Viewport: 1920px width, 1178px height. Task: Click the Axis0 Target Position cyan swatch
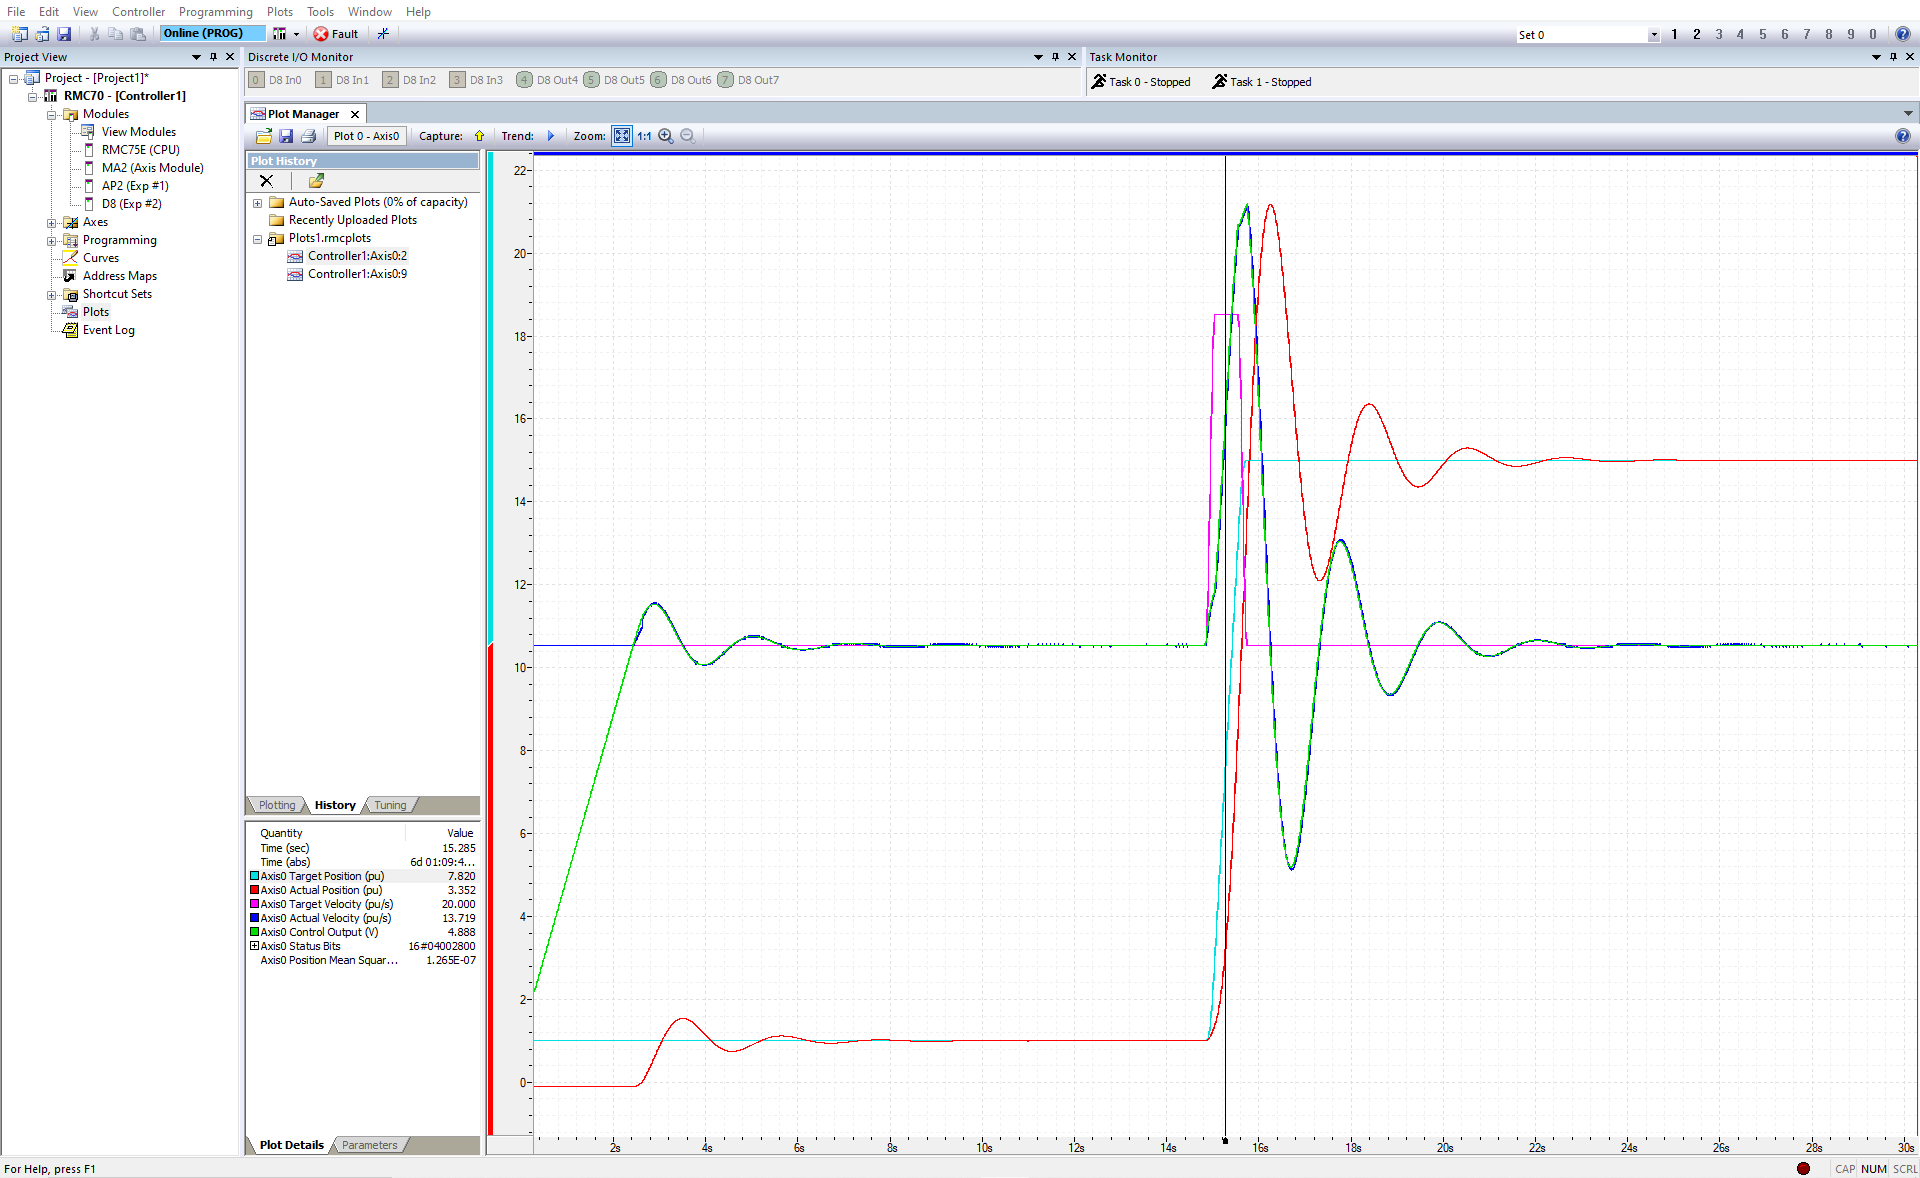click(254, 876)
